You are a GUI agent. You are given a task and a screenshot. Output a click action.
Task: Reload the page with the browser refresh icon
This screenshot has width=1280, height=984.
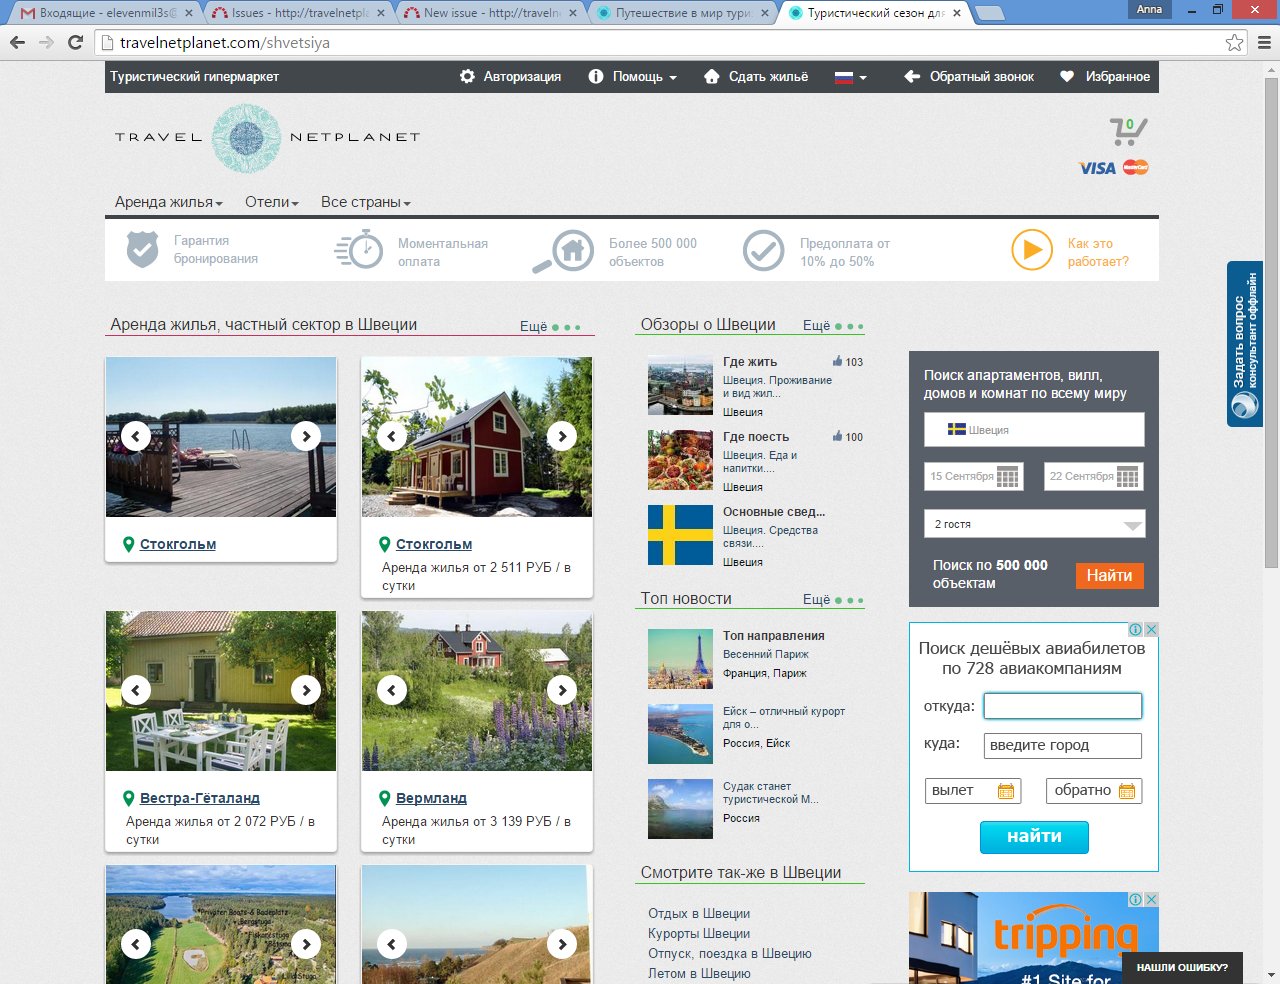coord(75,42)
